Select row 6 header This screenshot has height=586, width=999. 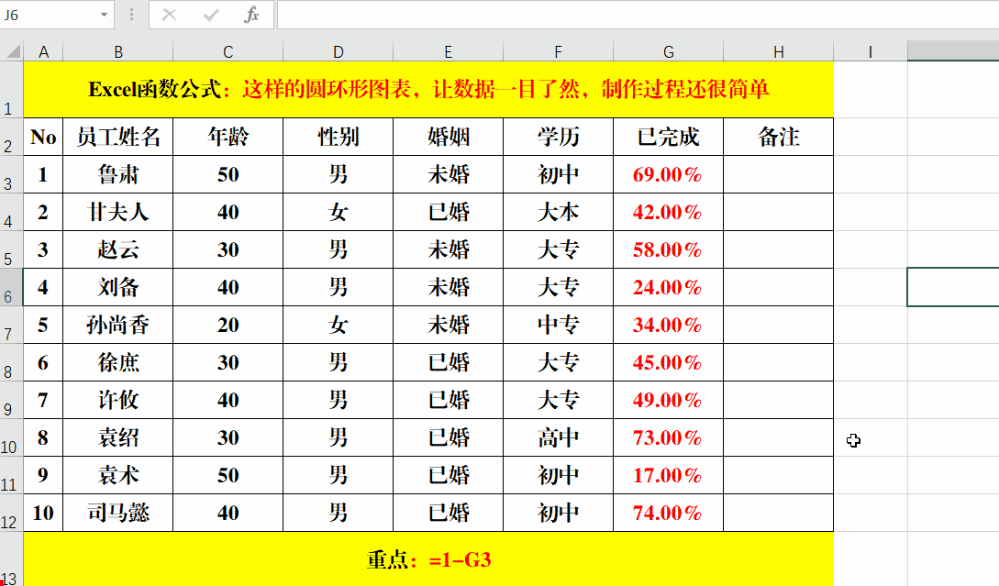pos(11,287)
